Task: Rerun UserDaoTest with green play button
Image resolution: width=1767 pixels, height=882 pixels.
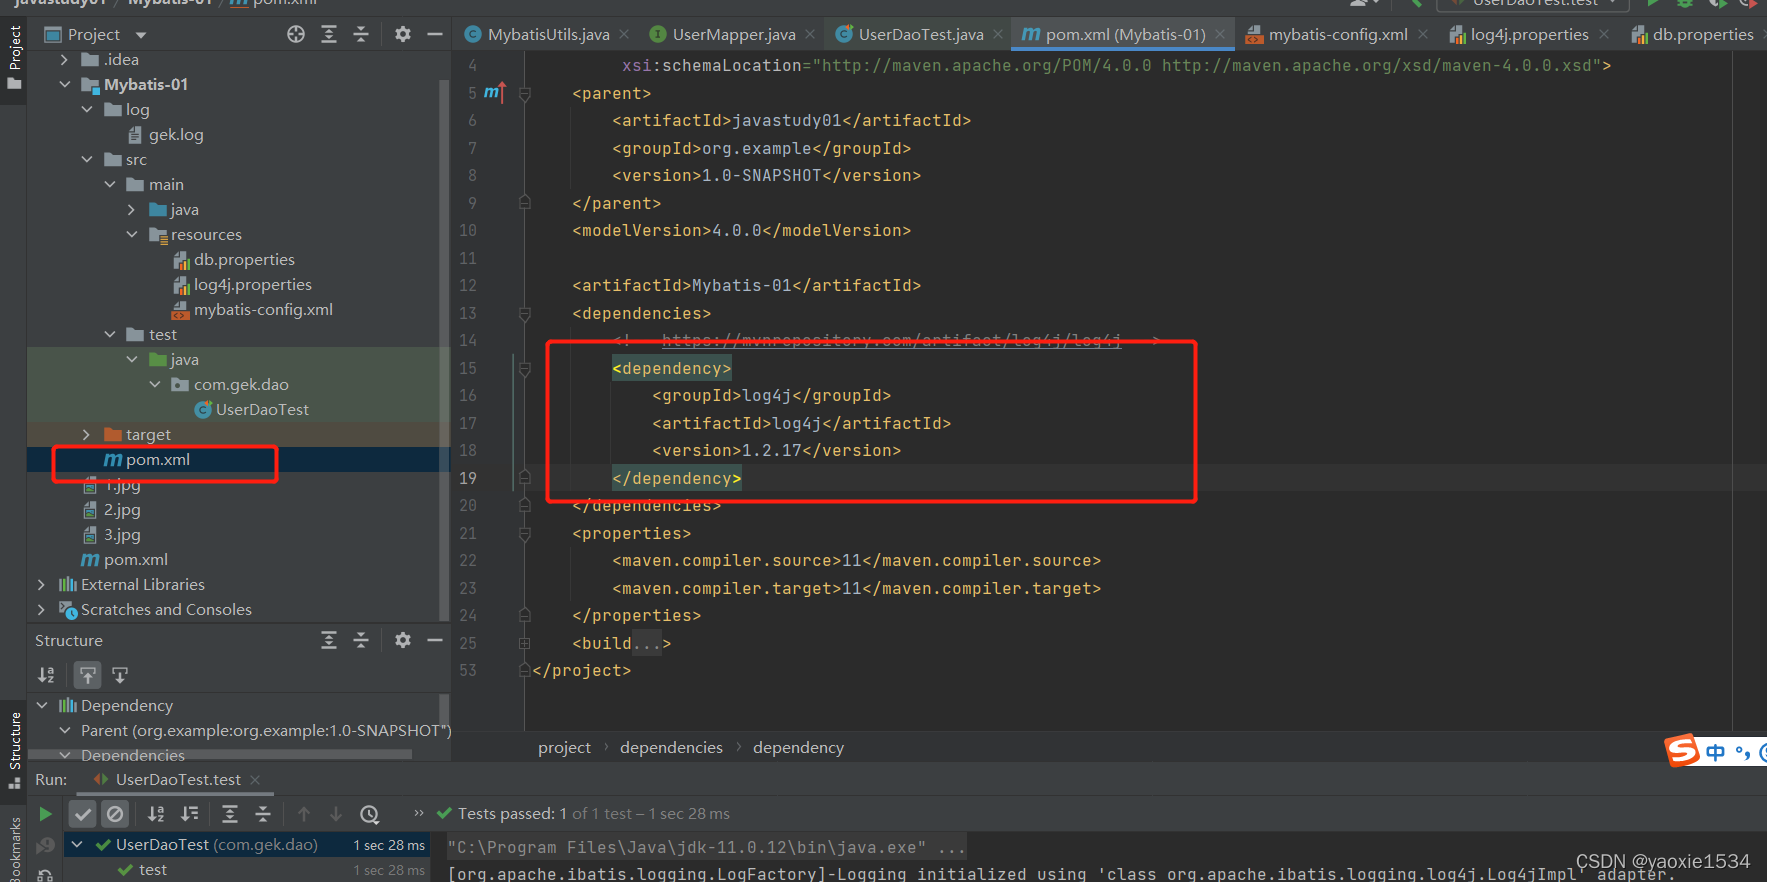Action: coord(45,814)
